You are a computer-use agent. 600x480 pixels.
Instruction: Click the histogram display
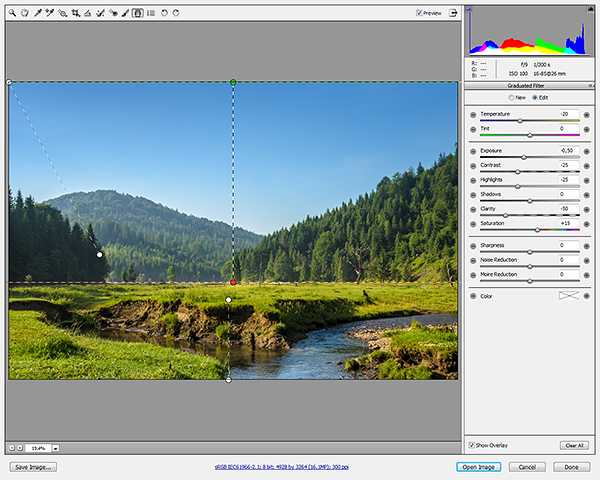528,31
